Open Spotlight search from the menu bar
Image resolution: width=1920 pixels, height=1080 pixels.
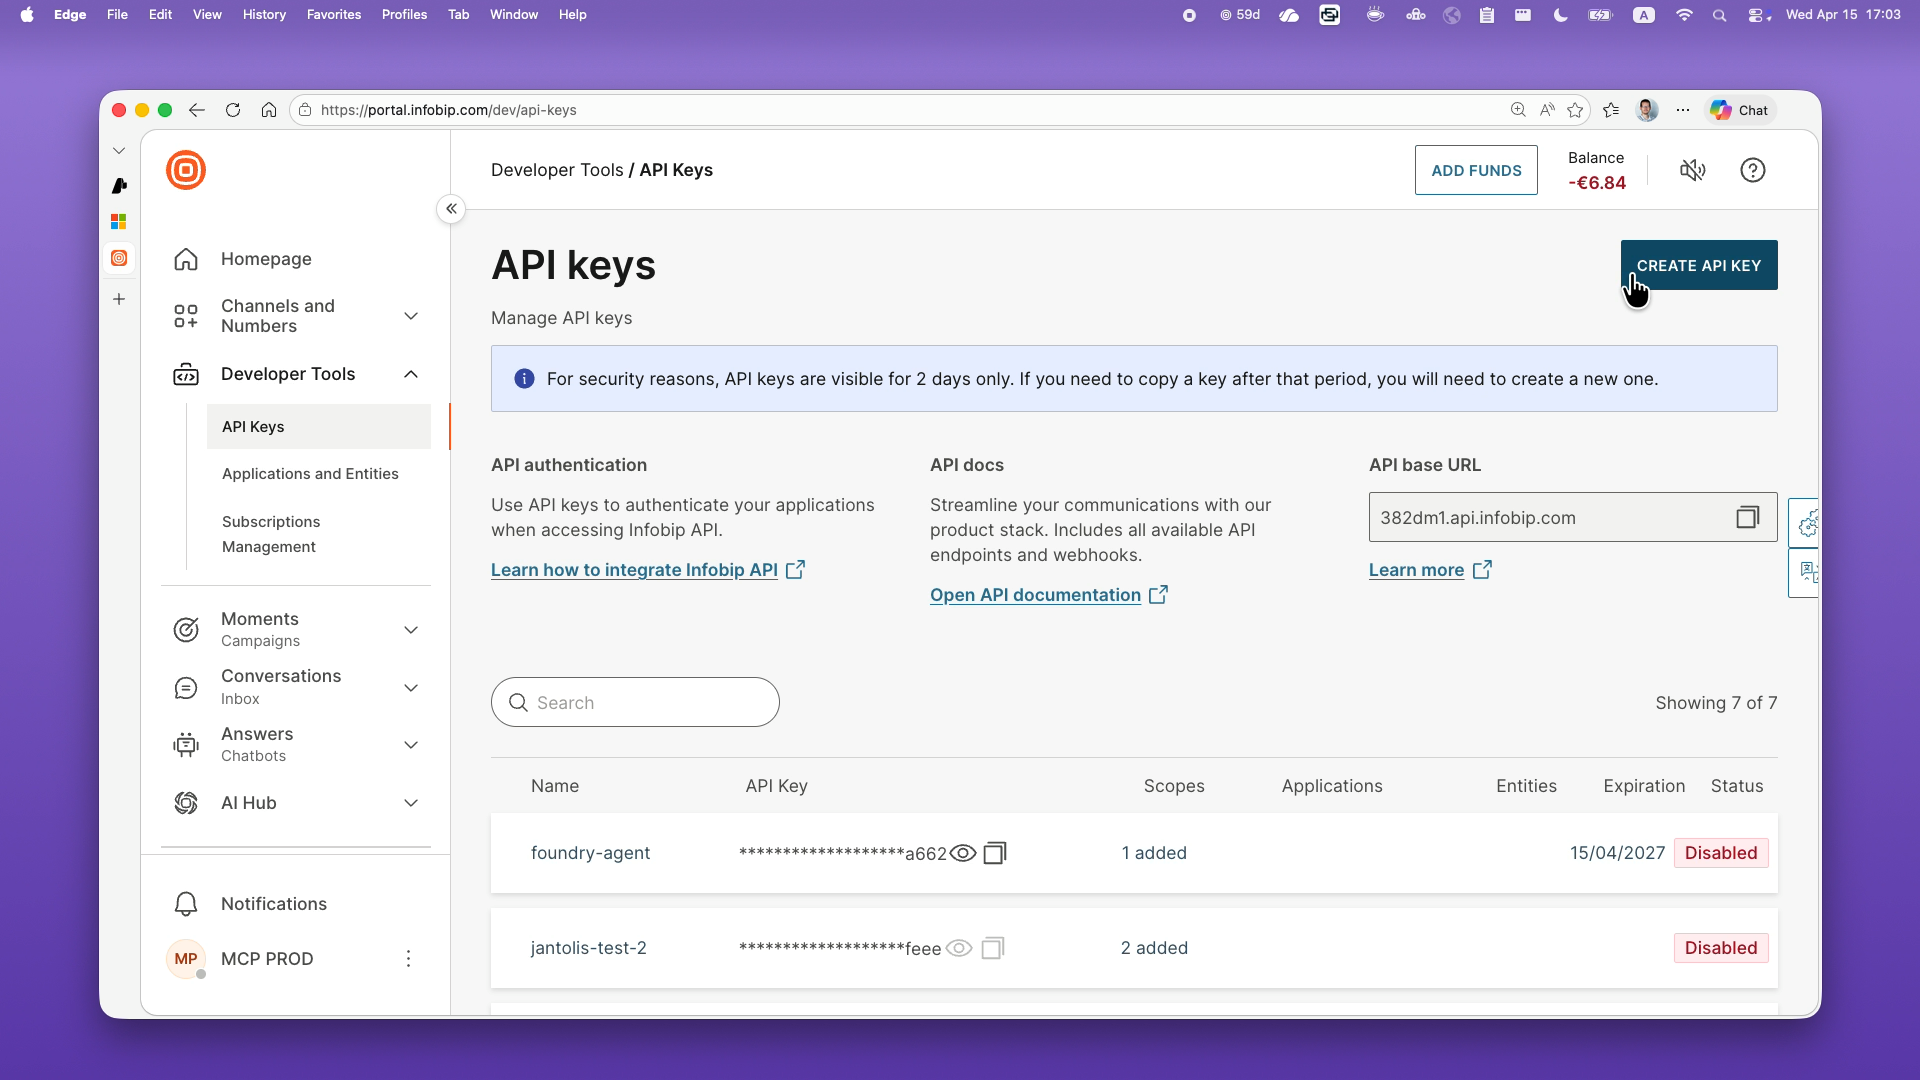click(x=1720, y=15)
